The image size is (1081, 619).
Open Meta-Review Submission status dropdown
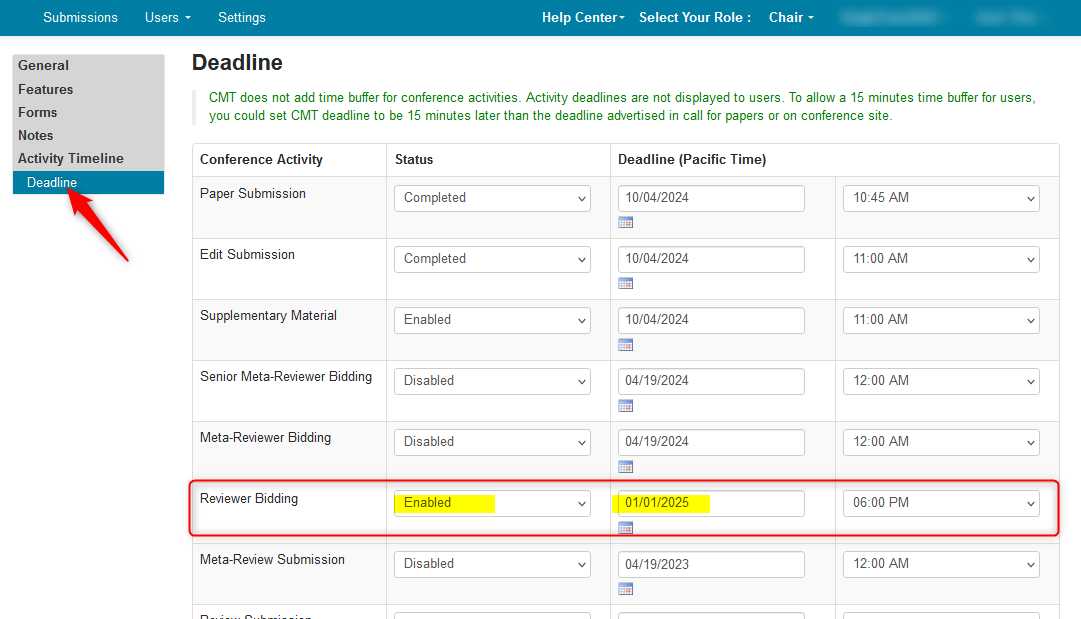tap(492, 564)
